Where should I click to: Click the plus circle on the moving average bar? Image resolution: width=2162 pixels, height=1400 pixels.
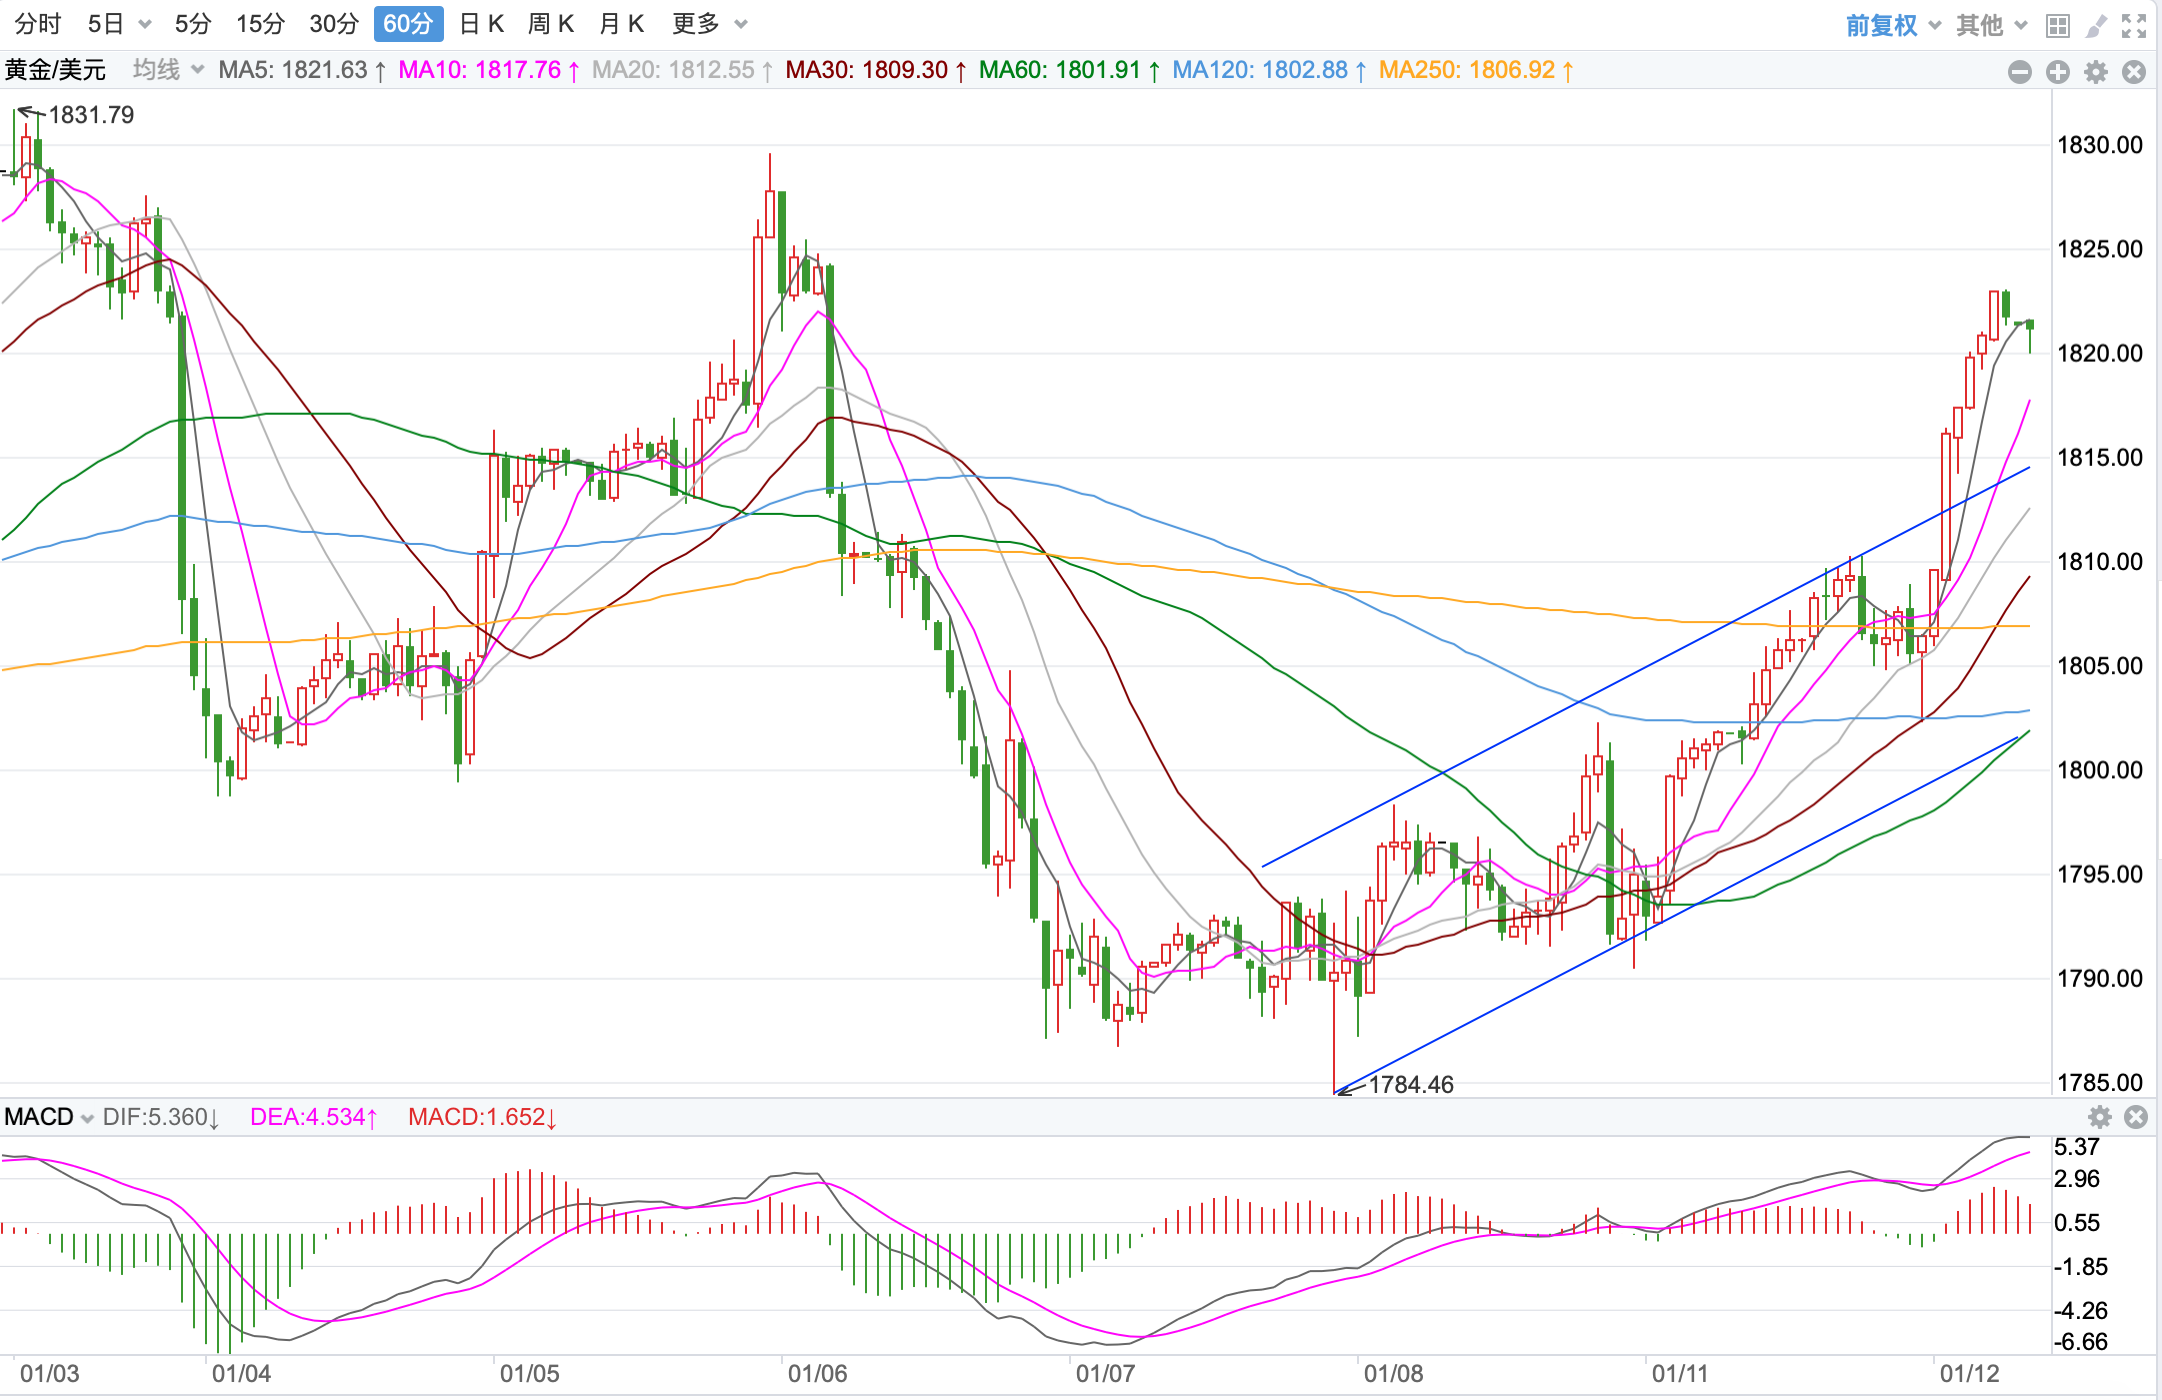[x=2058, y=72]
